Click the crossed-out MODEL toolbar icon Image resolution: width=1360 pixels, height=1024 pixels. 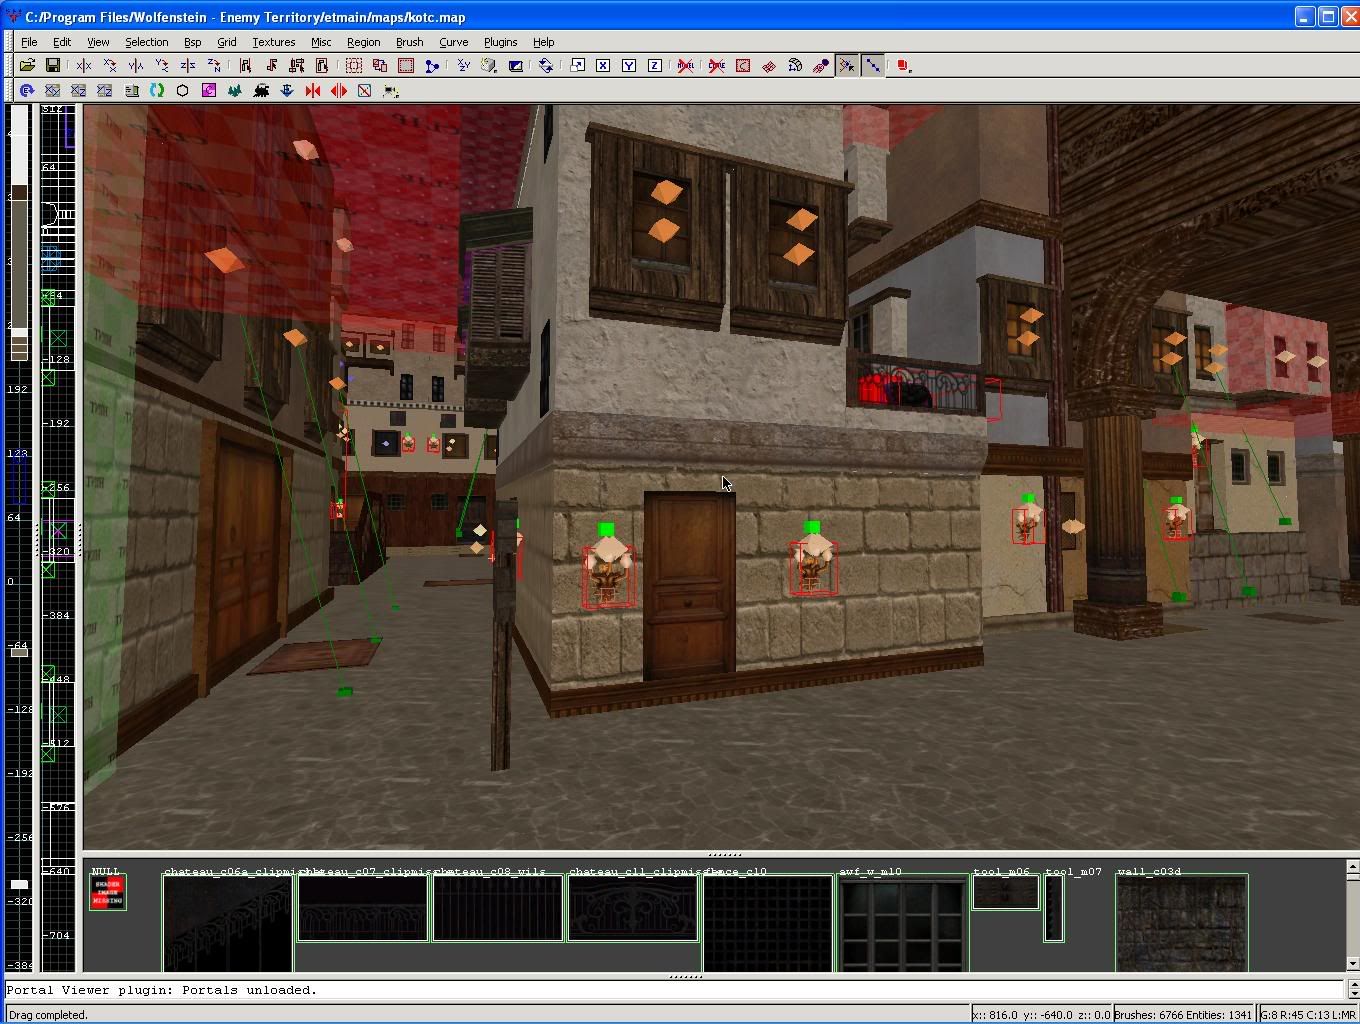click(686, 66)
